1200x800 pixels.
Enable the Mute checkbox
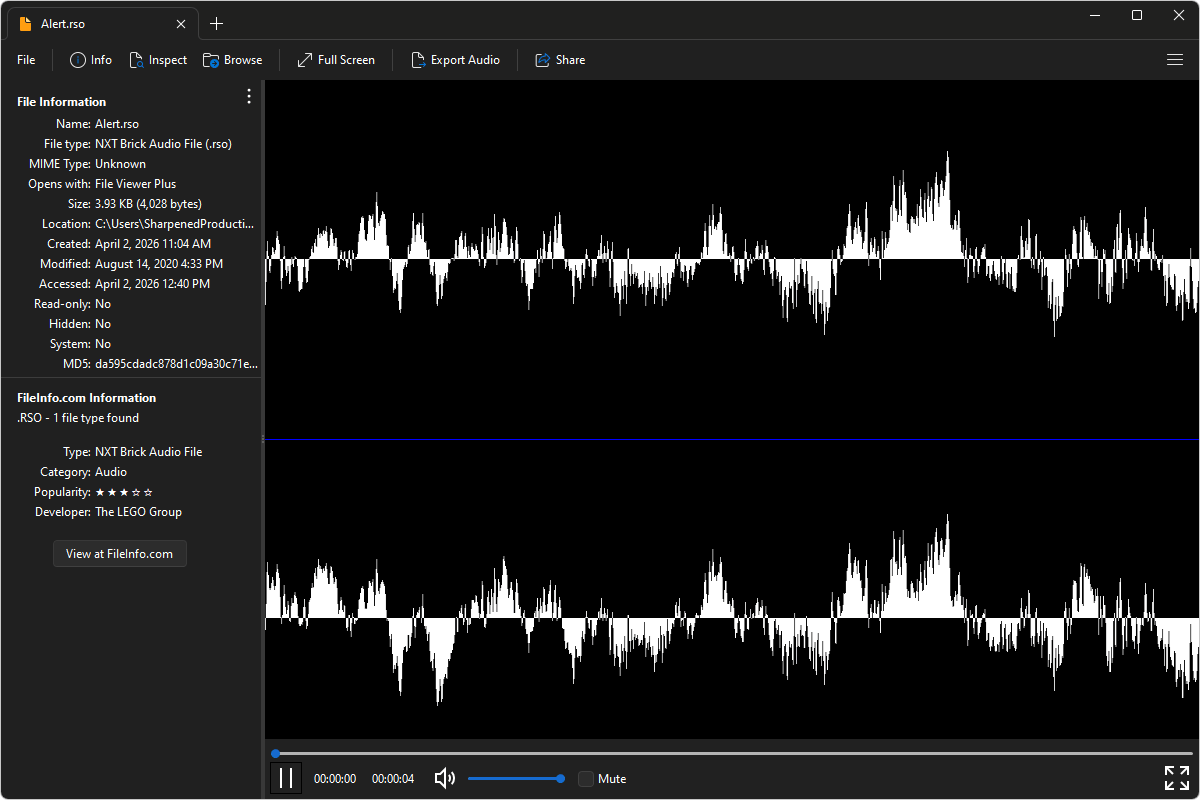[x=585, y=778]
